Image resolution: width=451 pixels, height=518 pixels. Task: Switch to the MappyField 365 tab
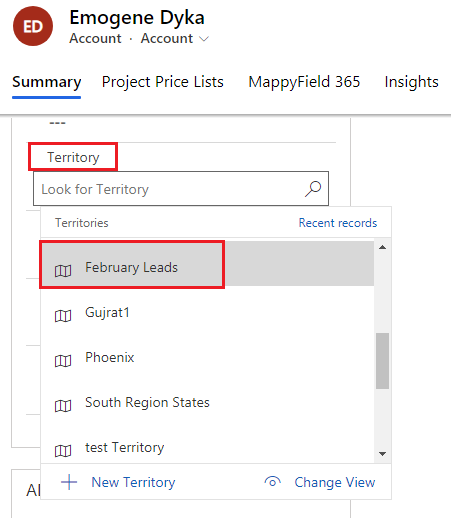pos(304,82)
